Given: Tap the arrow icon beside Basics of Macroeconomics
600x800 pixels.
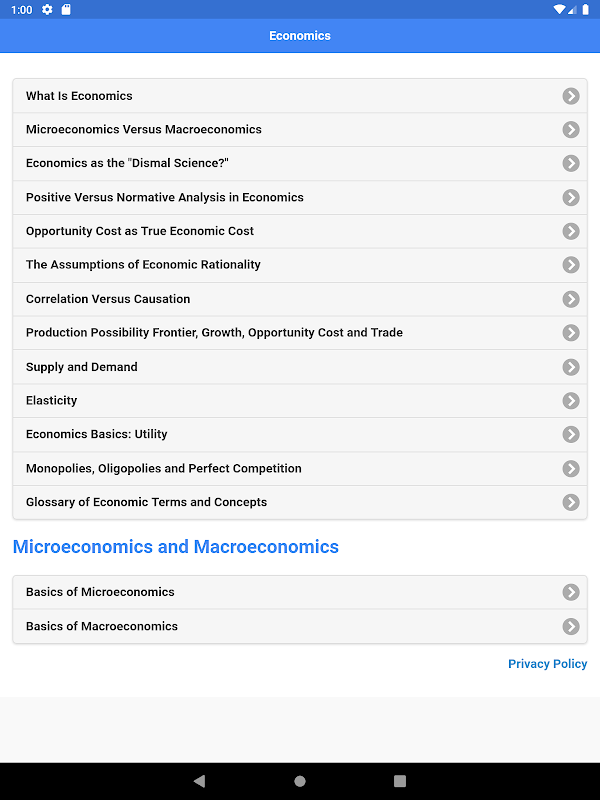Looking at the screenshot, I should click(x=571, y=626).
